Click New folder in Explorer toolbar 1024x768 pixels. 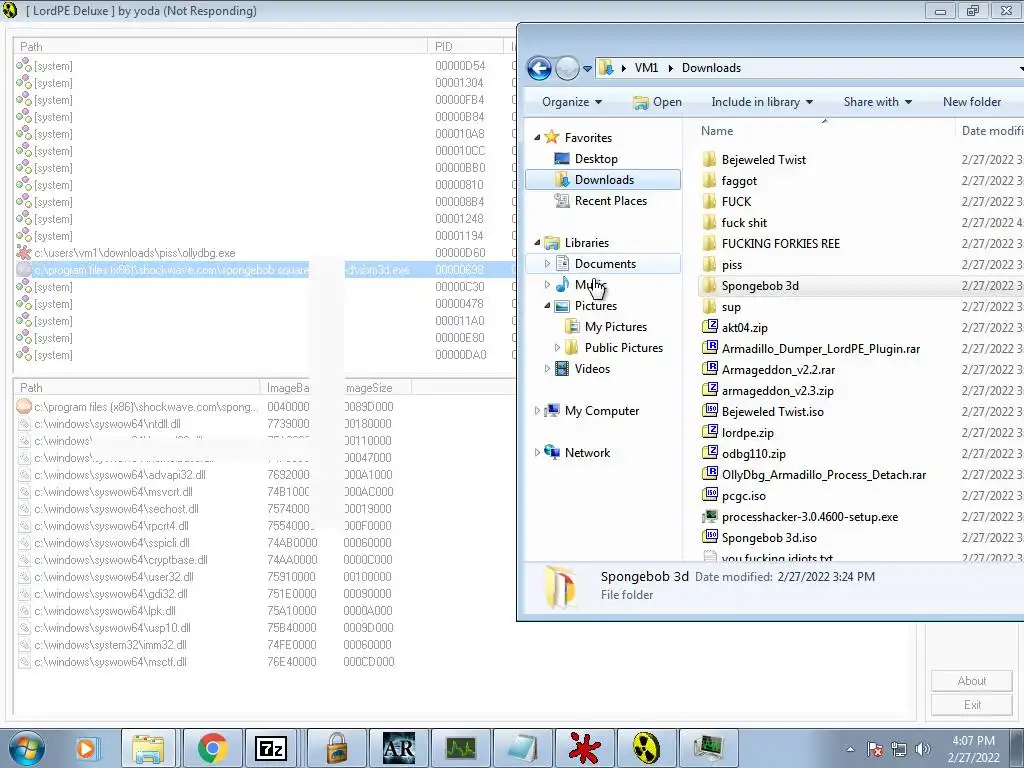tap(972, 102)
